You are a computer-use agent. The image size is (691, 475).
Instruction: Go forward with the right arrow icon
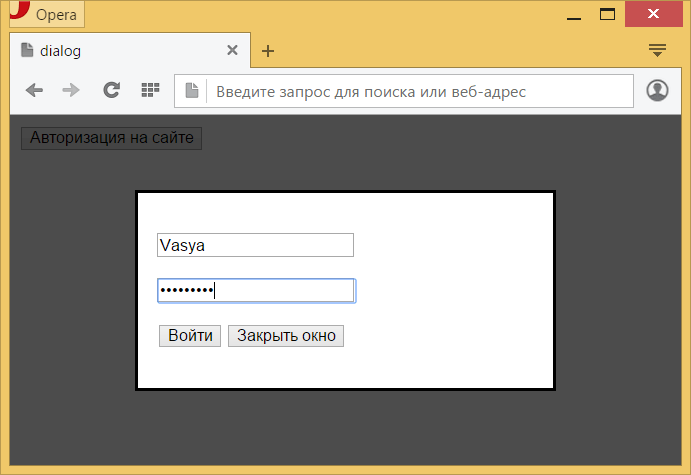coord(71,91)
